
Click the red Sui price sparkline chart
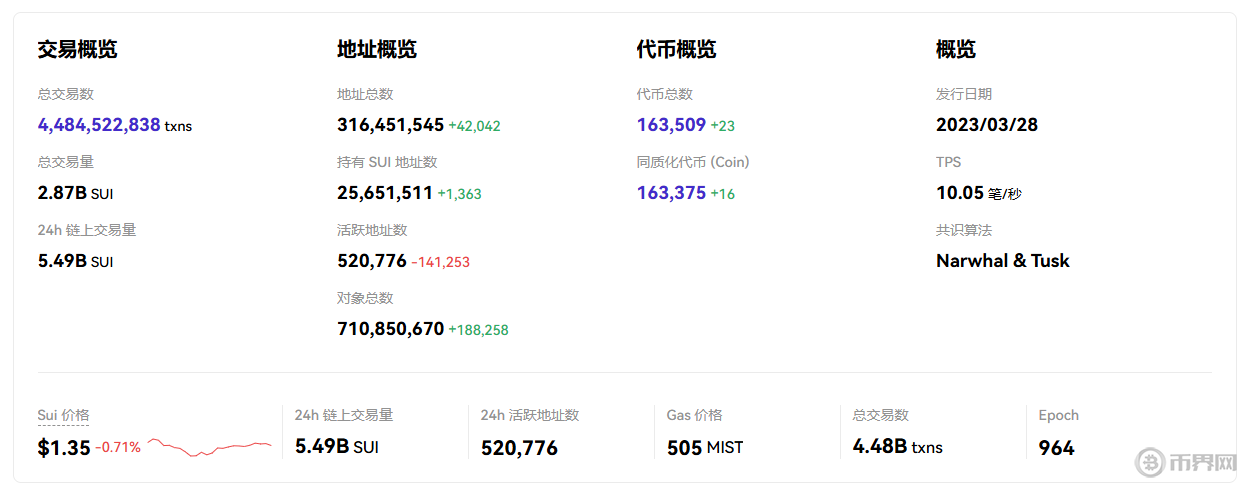[x=209, y=447]
